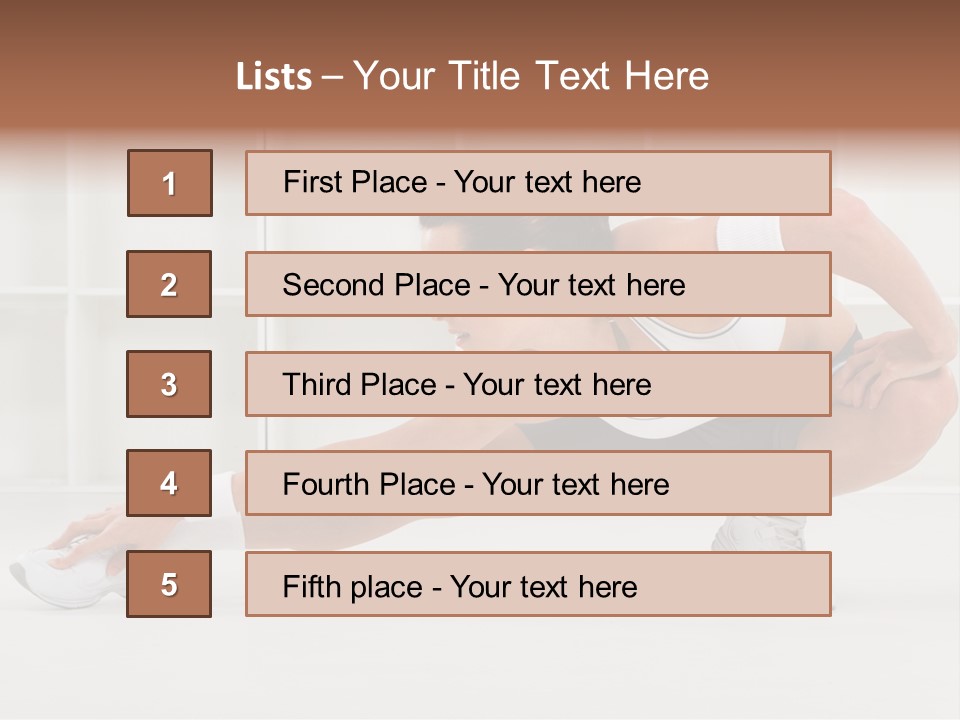Select the "Third Place - Your text here" bar

click(538, 384)
